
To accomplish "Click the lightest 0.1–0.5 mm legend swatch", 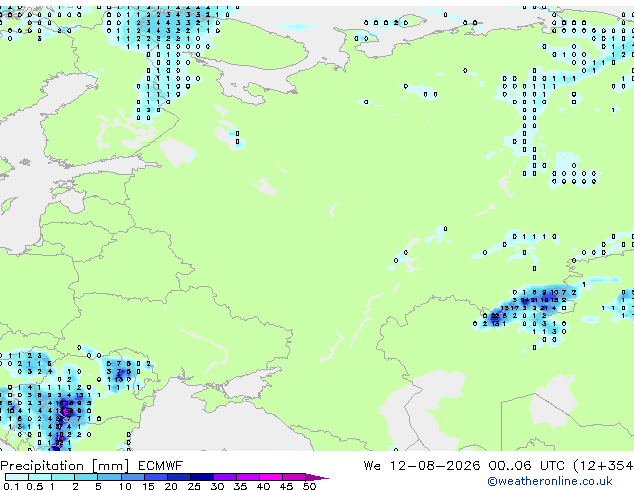I will (x=17, y=477).
